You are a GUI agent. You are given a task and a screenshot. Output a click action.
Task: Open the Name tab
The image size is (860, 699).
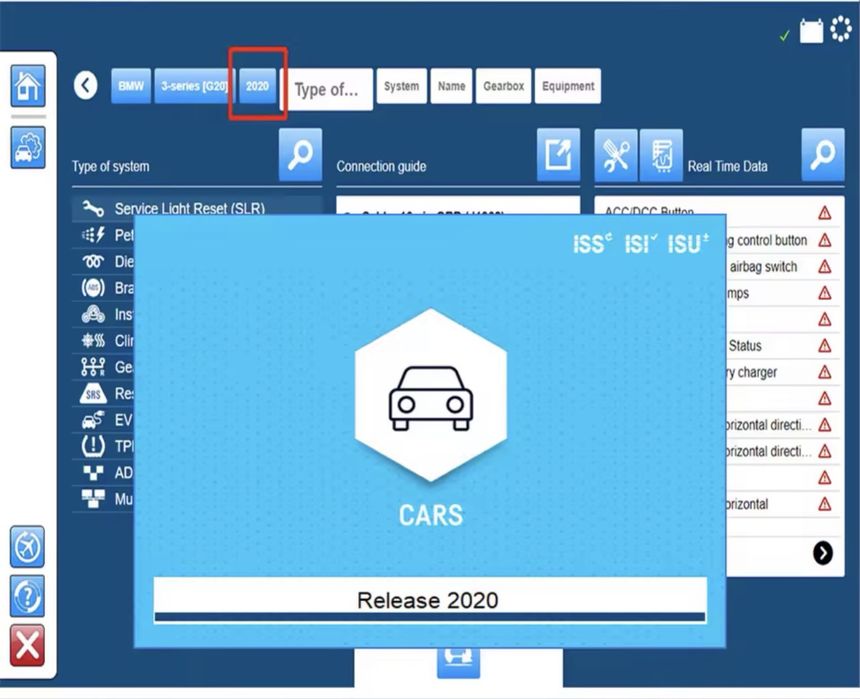[451, 86]
